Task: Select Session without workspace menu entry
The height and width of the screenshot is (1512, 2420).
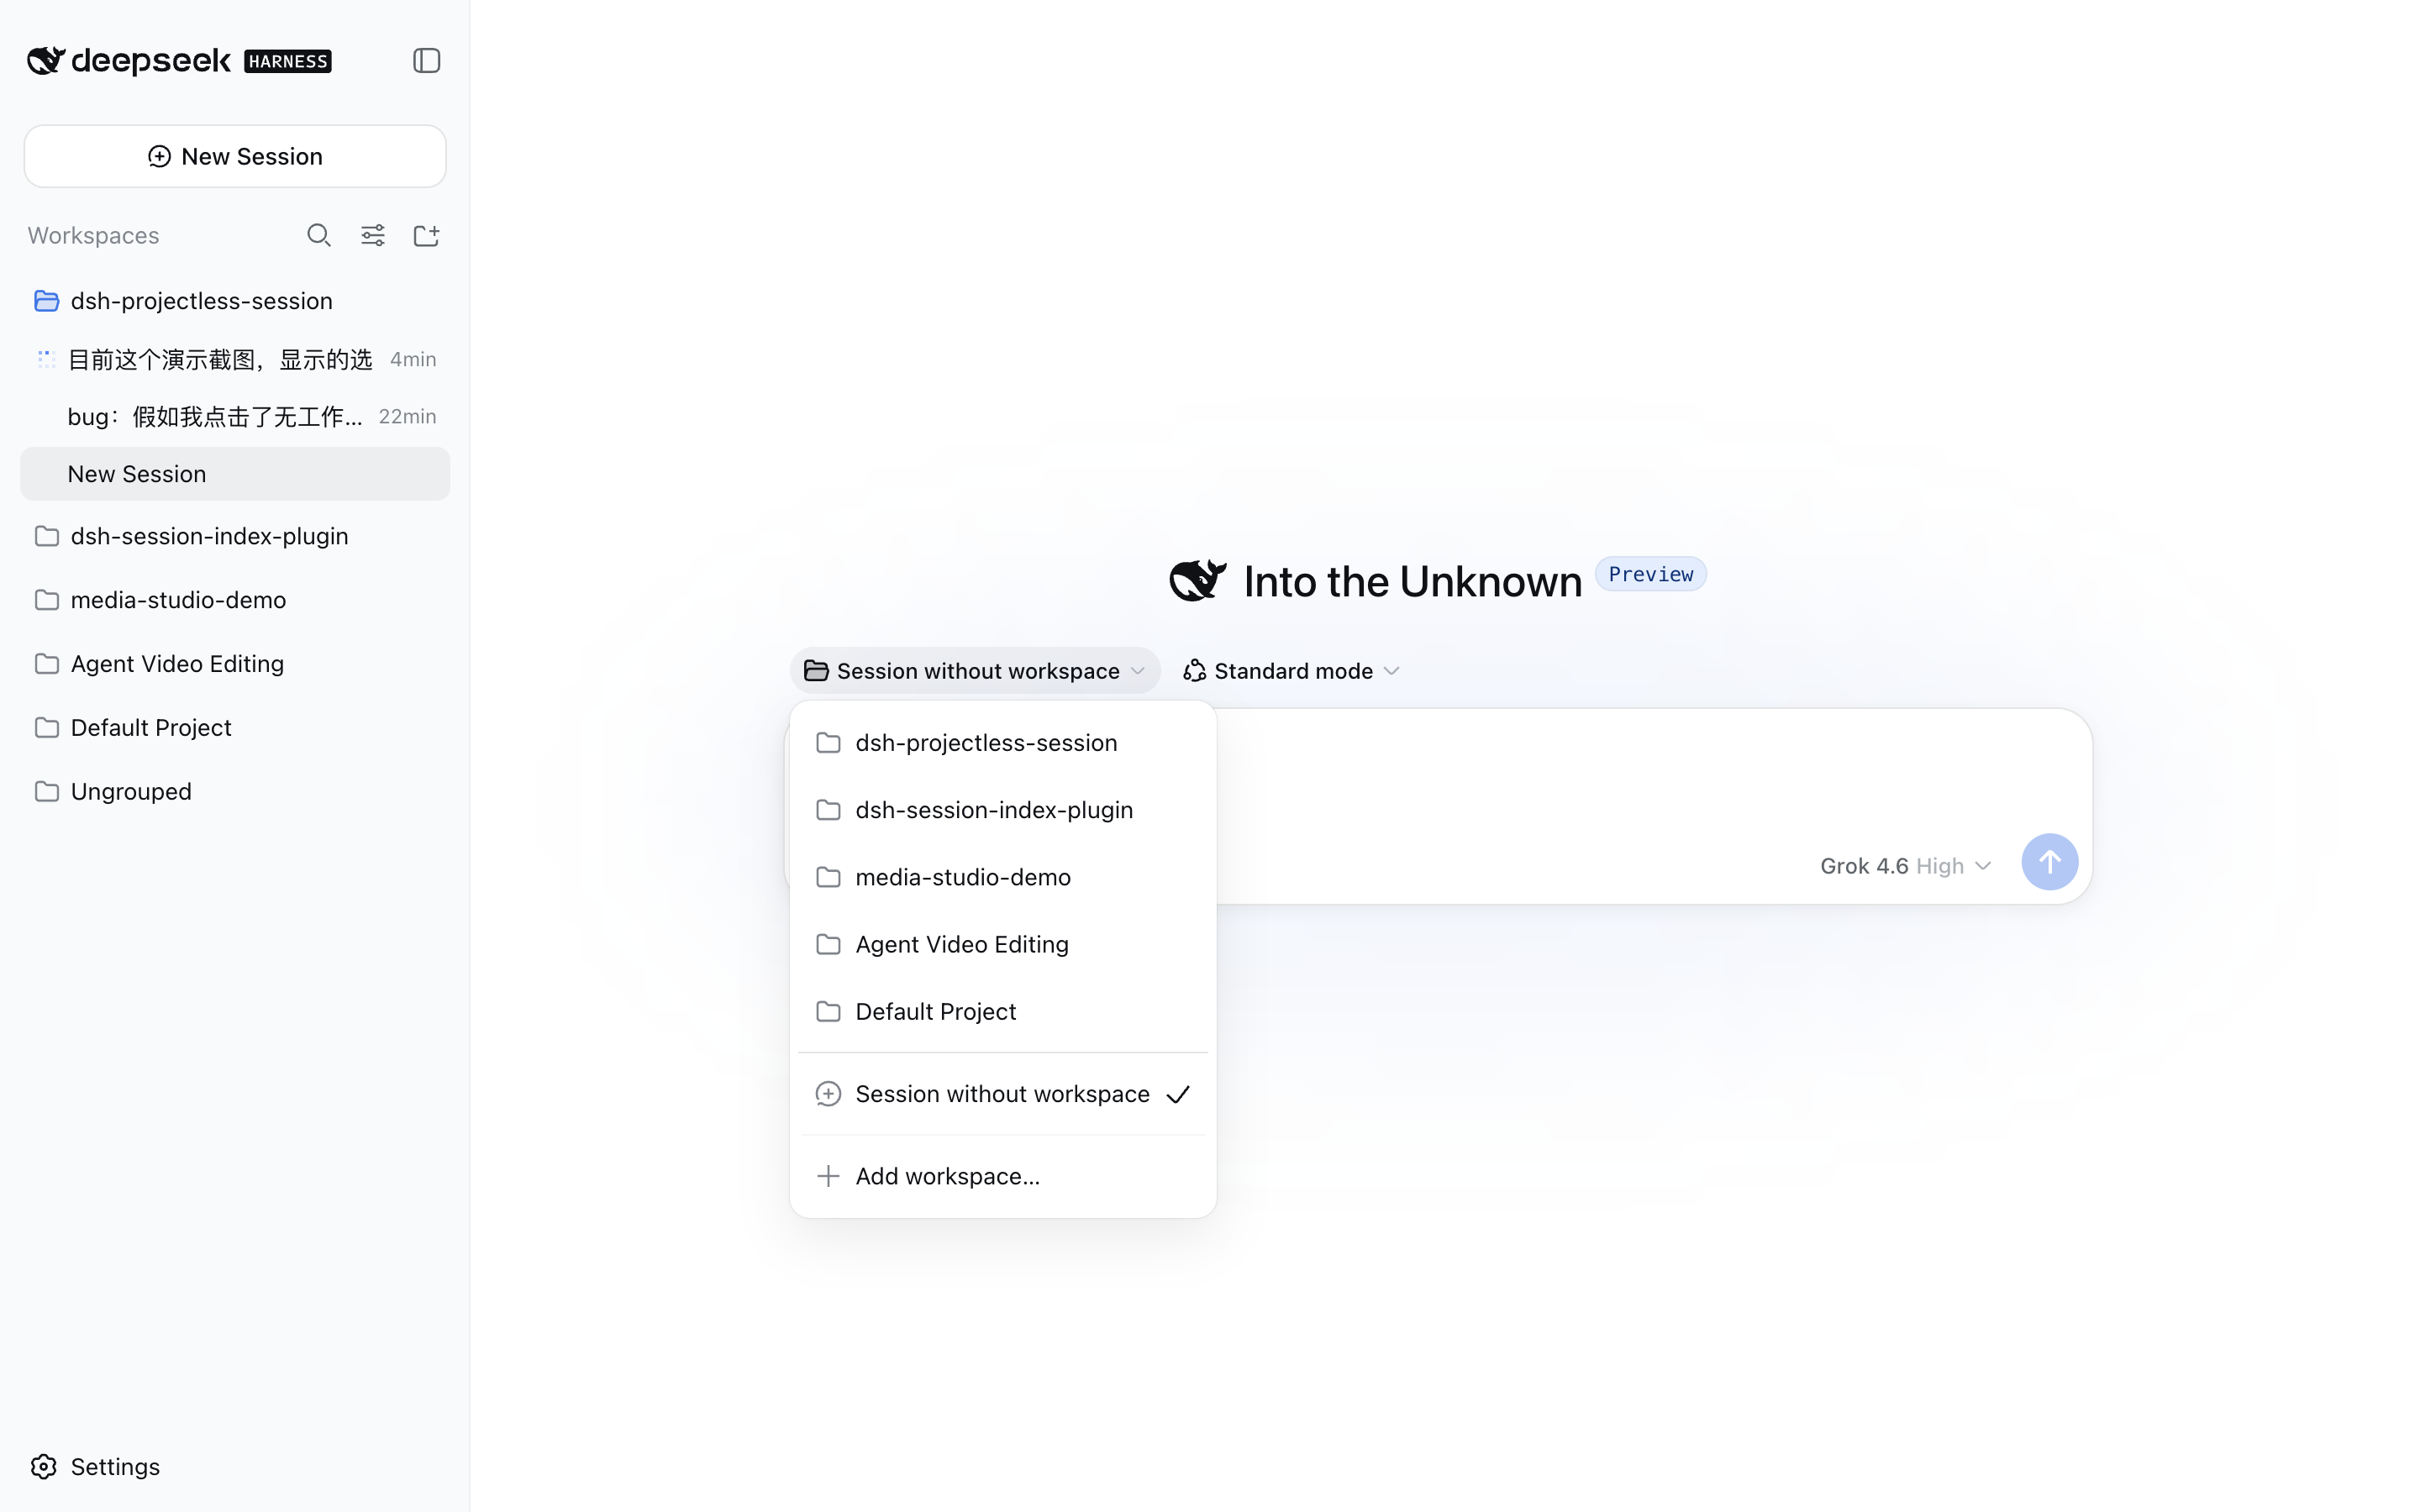Action: pos(1003,1094)
